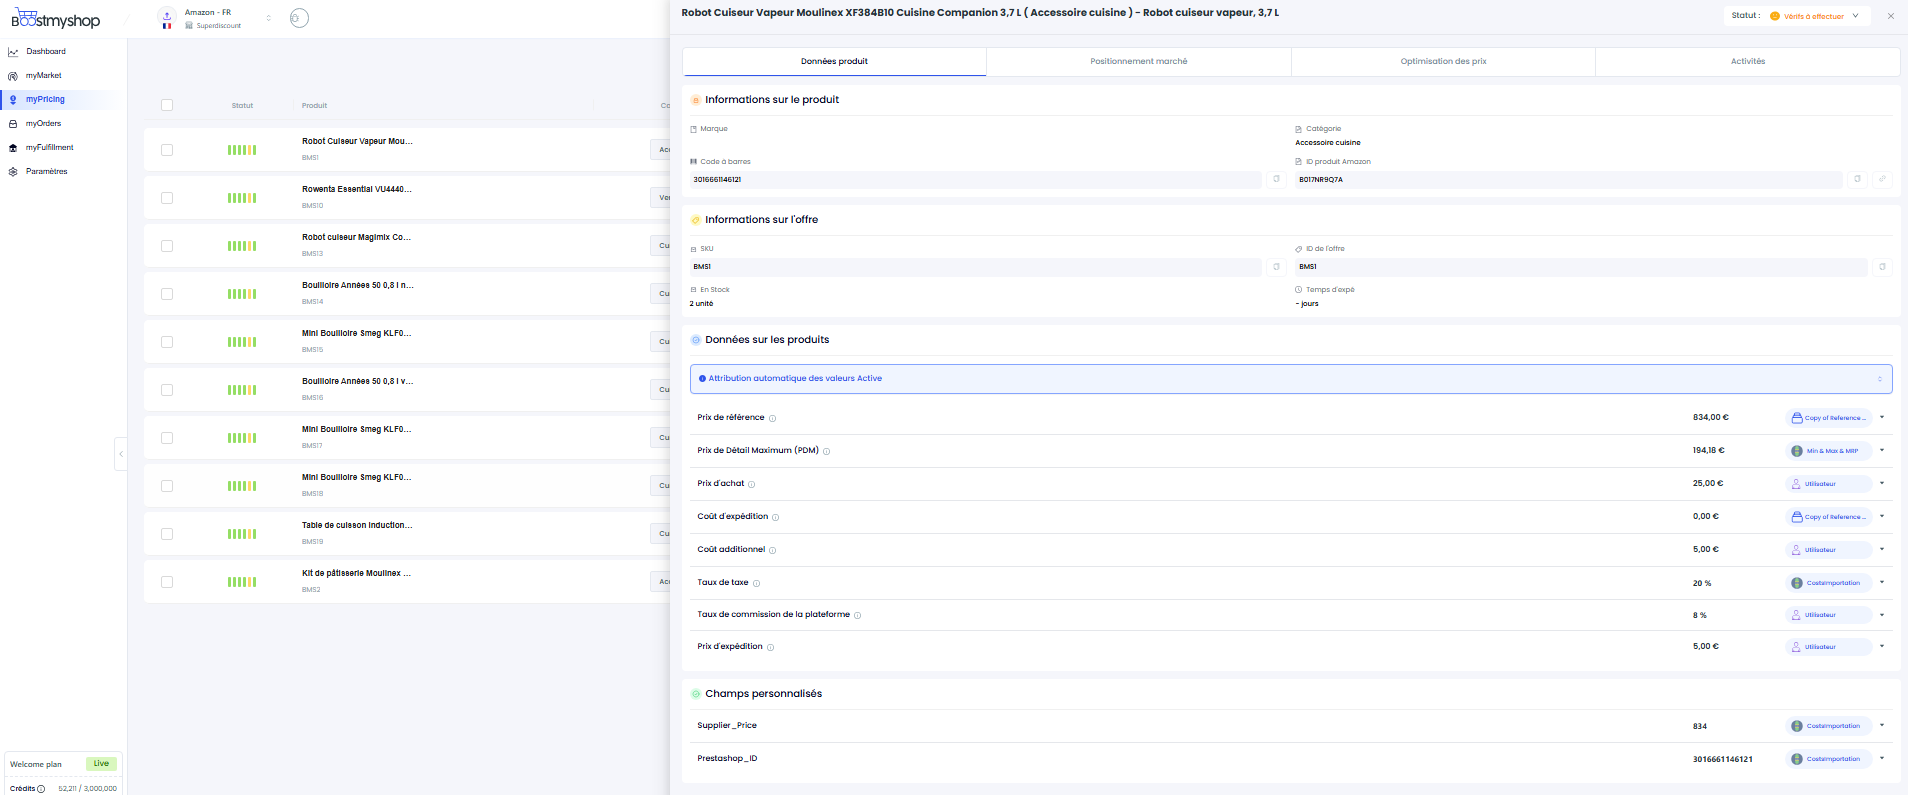Switch to the Positionnement marché tab
This screenshot has height=795, width=1908.
click(1139, 61)
